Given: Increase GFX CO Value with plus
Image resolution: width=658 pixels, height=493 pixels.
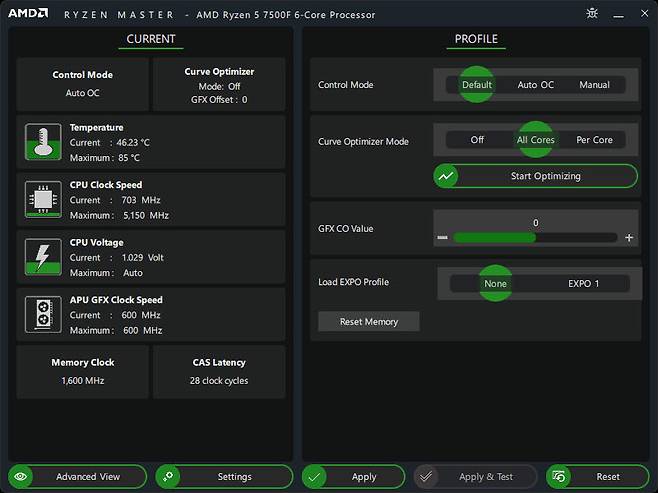Looking at the screenshot, I should coord(629,238).
